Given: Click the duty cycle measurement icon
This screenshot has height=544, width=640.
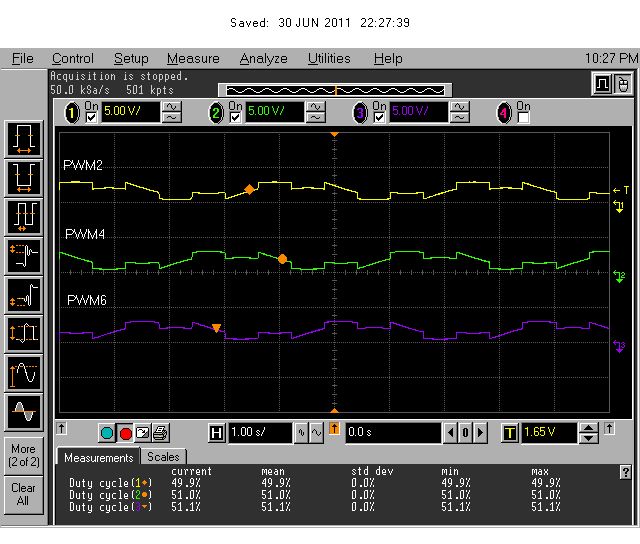Looking at the screenshot, I should coord(24,215).
